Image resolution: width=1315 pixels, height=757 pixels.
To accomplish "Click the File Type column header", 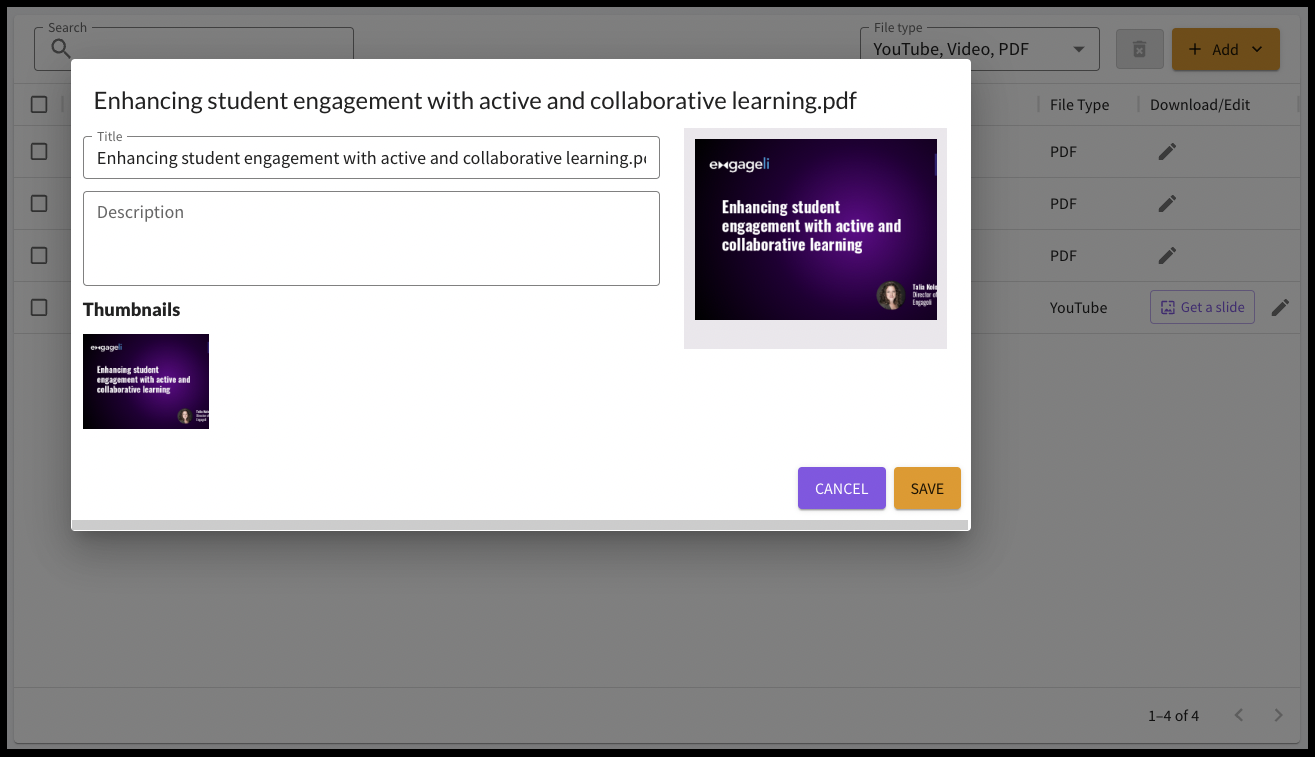I will (1079, 105).
